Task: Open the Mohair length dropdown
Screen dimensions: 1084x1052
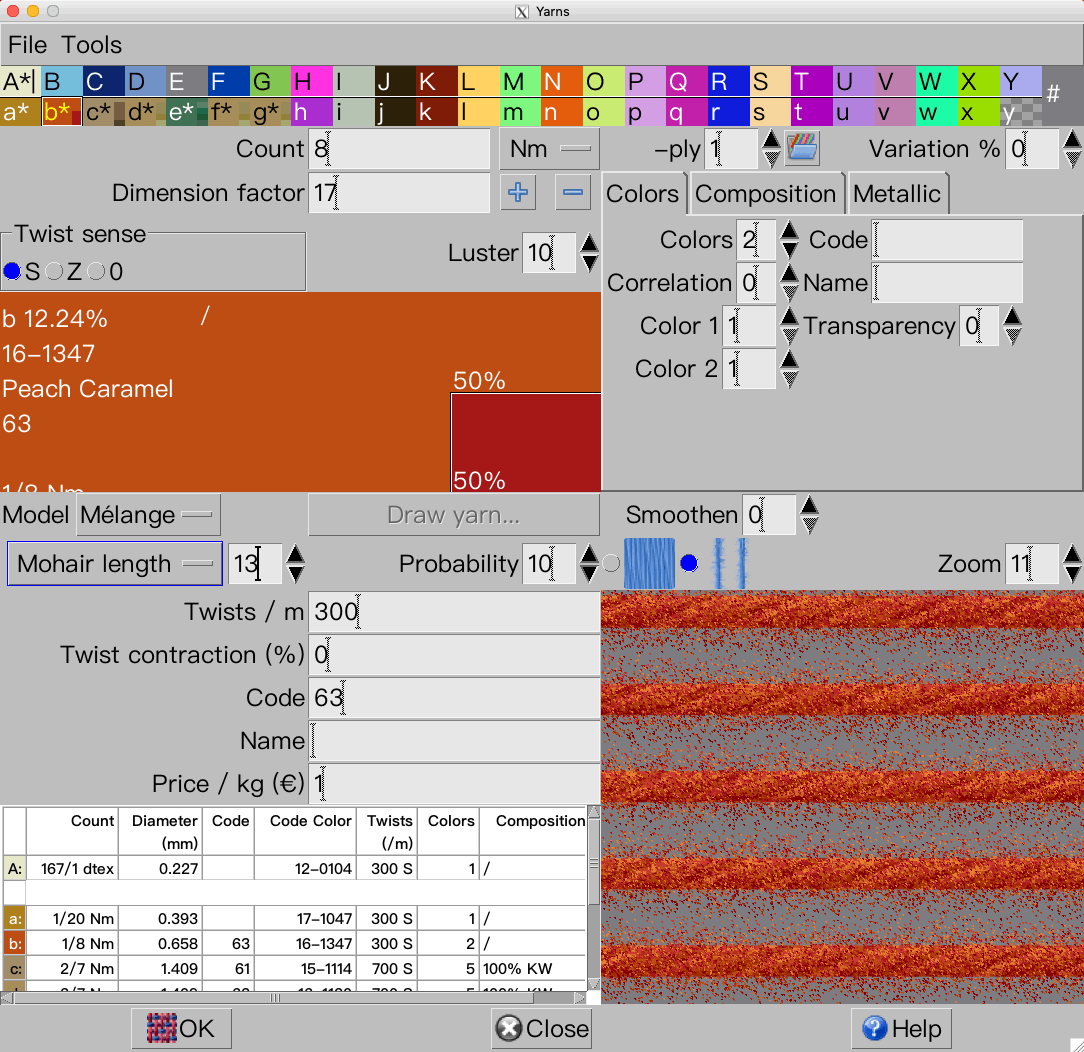Action: click(115, 563)
